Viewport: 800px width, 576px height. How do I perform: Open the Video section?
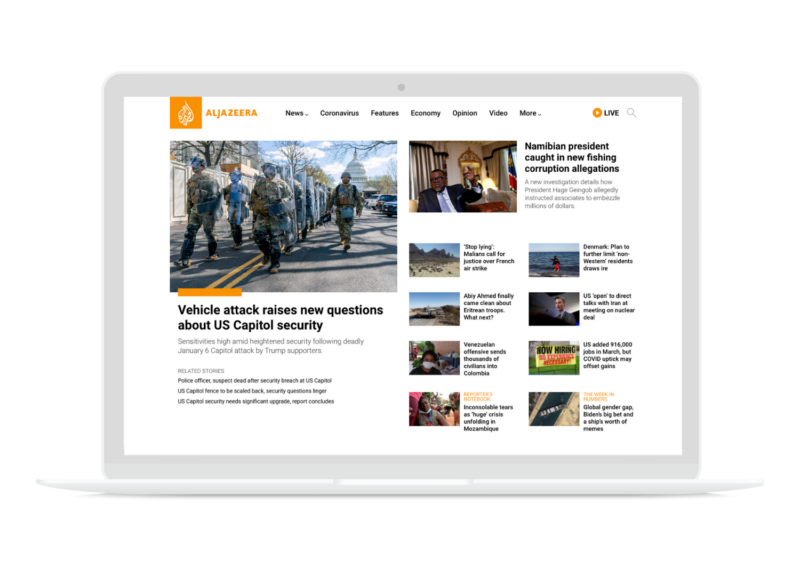[498, 113]
